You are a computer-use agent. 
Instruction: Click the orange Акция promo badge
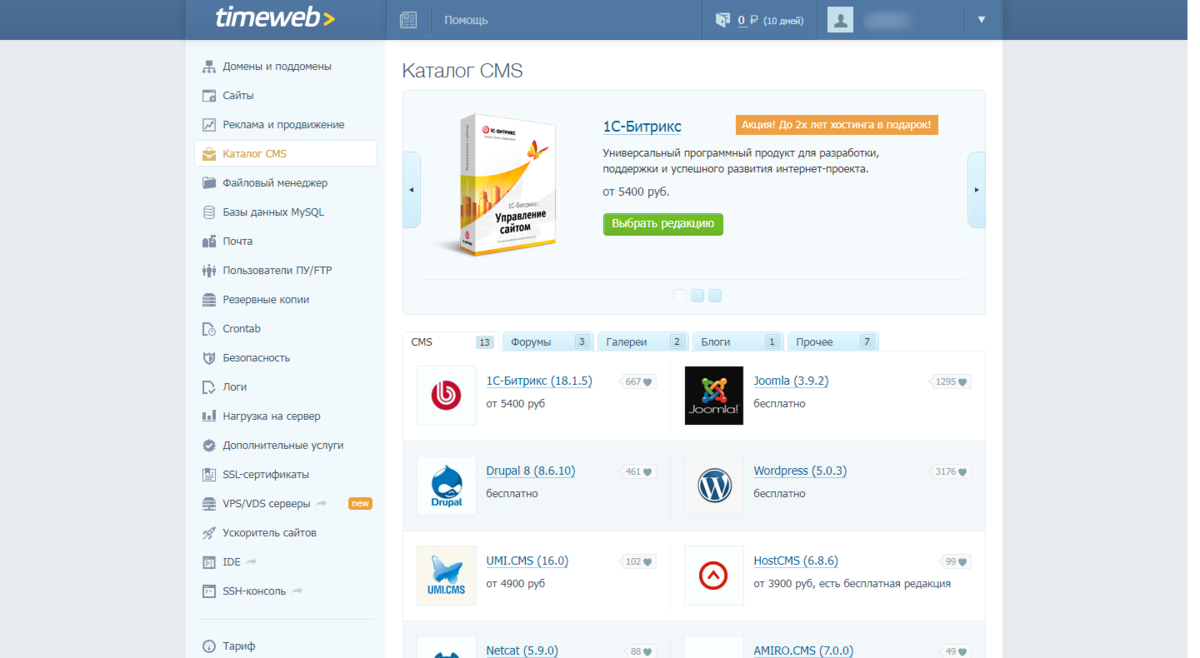(837, 125)
